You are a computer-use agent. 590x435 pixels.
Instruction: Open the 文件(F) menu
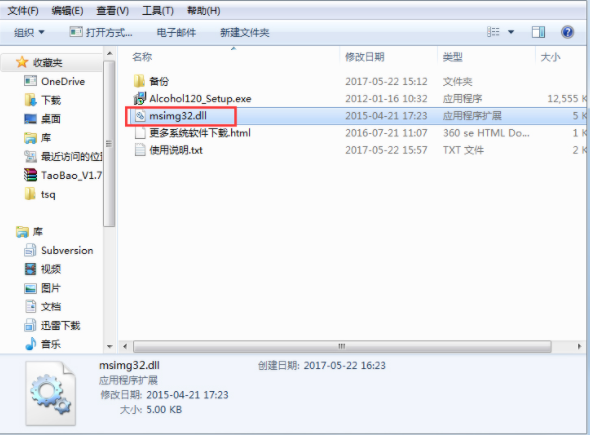point(23,11)
